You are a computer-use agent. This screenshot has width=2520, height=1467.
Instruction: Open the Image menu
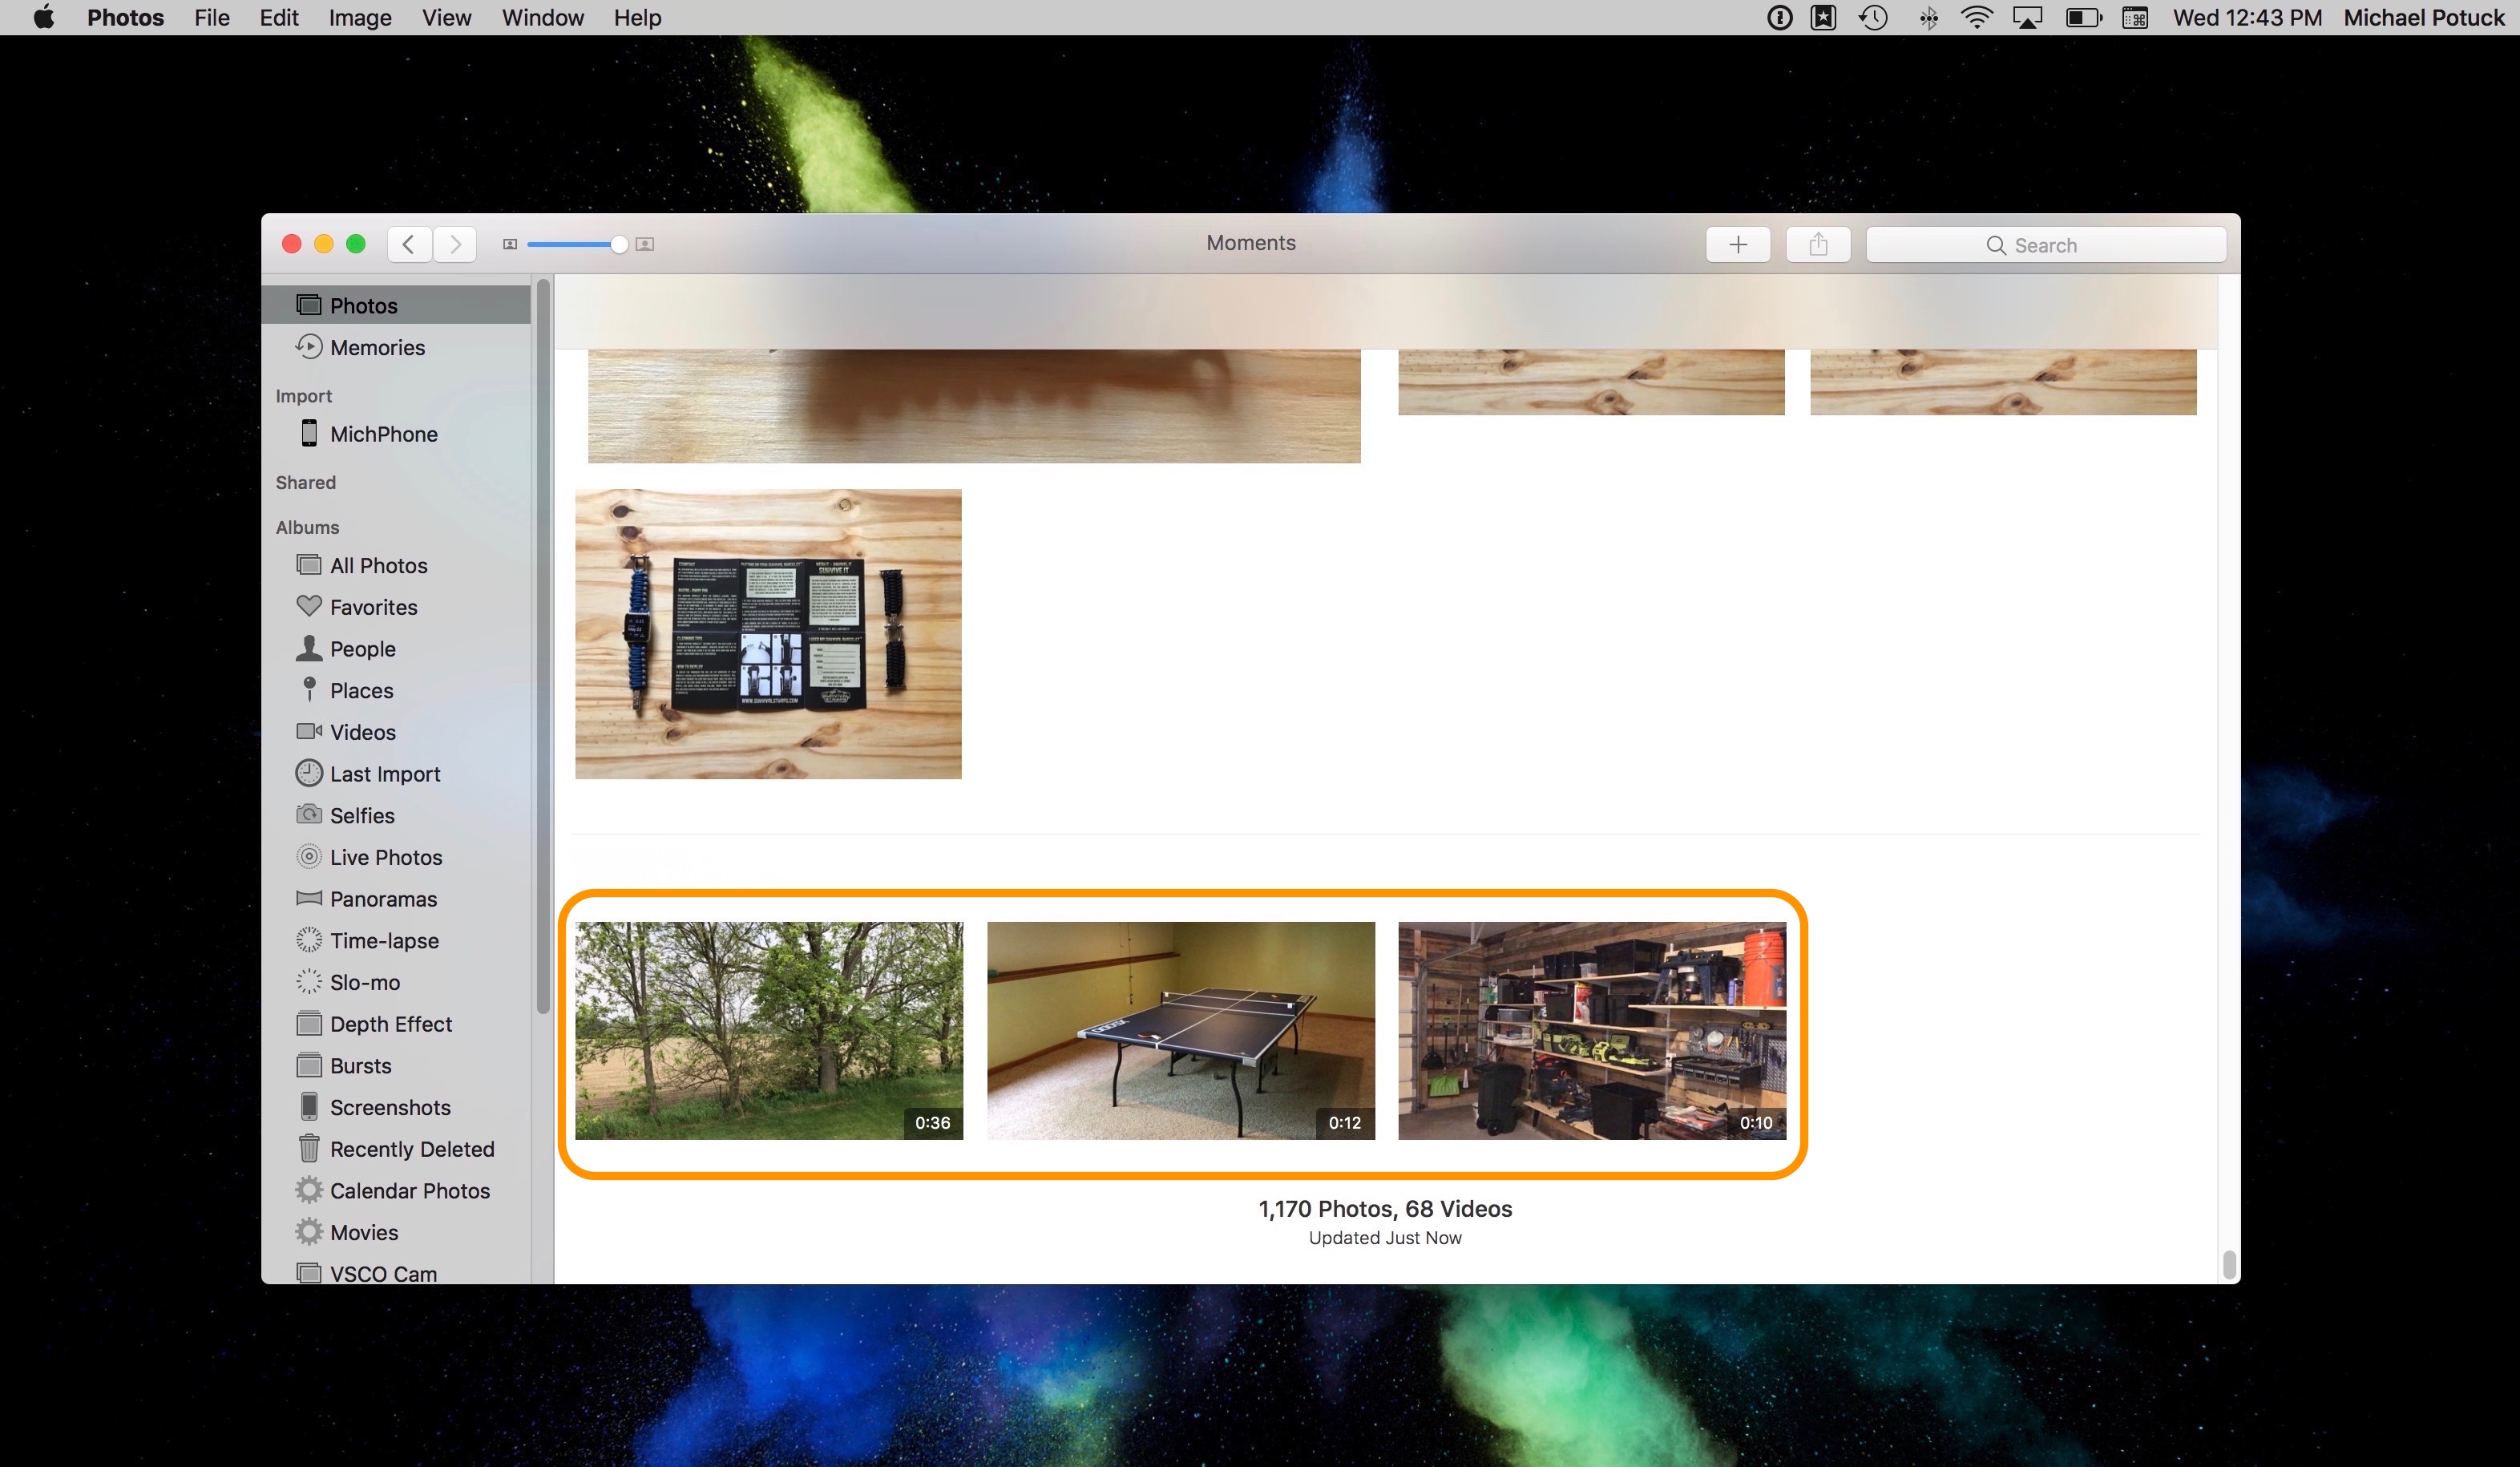point(360,18)
